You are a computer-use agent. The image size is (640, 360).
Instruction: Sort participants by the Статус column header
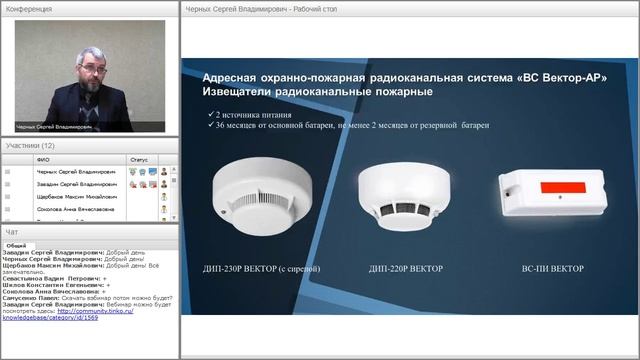(x=142, y=160)
